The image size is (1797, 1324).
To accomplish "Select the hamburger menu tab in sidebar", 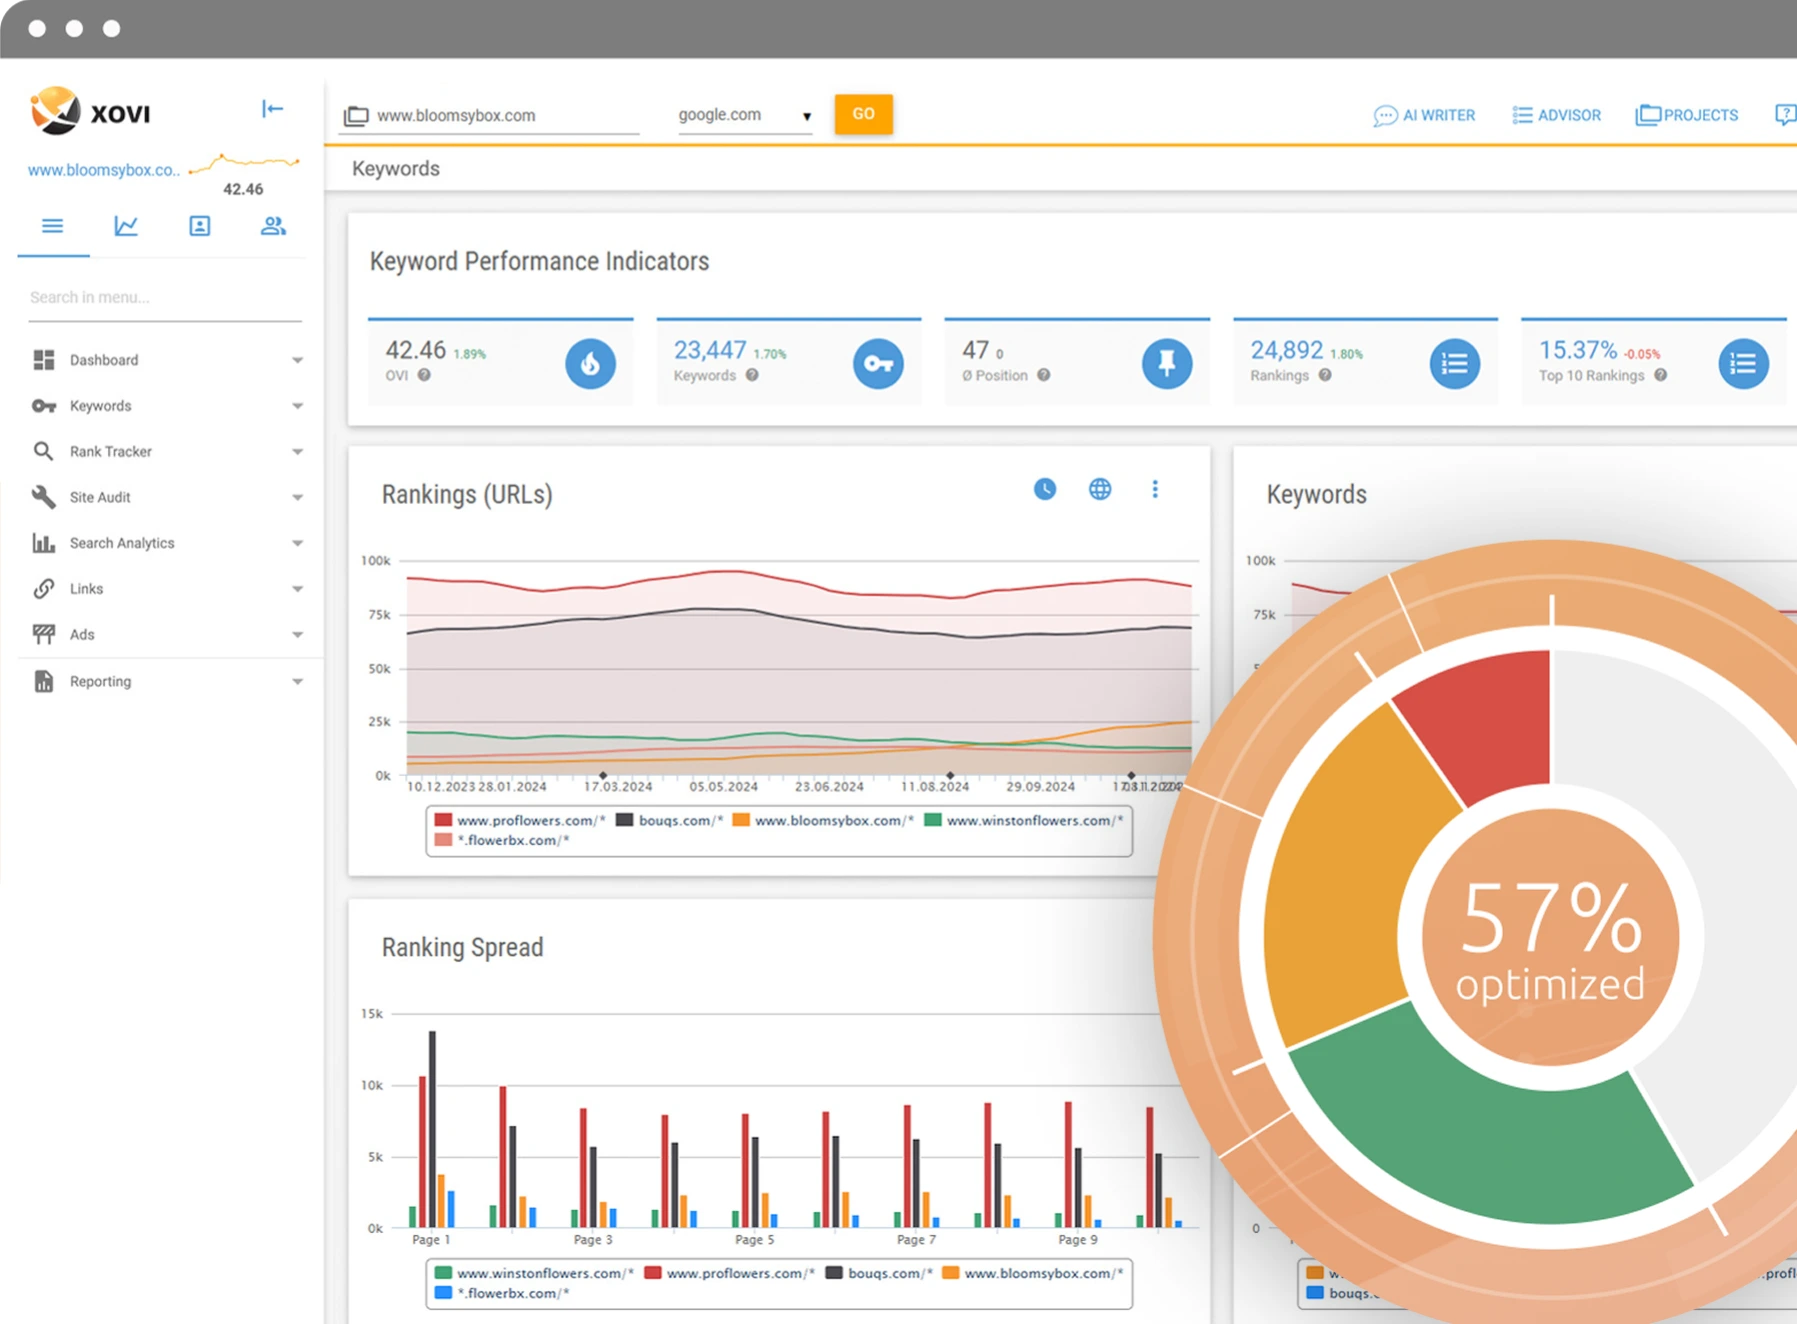I will (53, 226).
